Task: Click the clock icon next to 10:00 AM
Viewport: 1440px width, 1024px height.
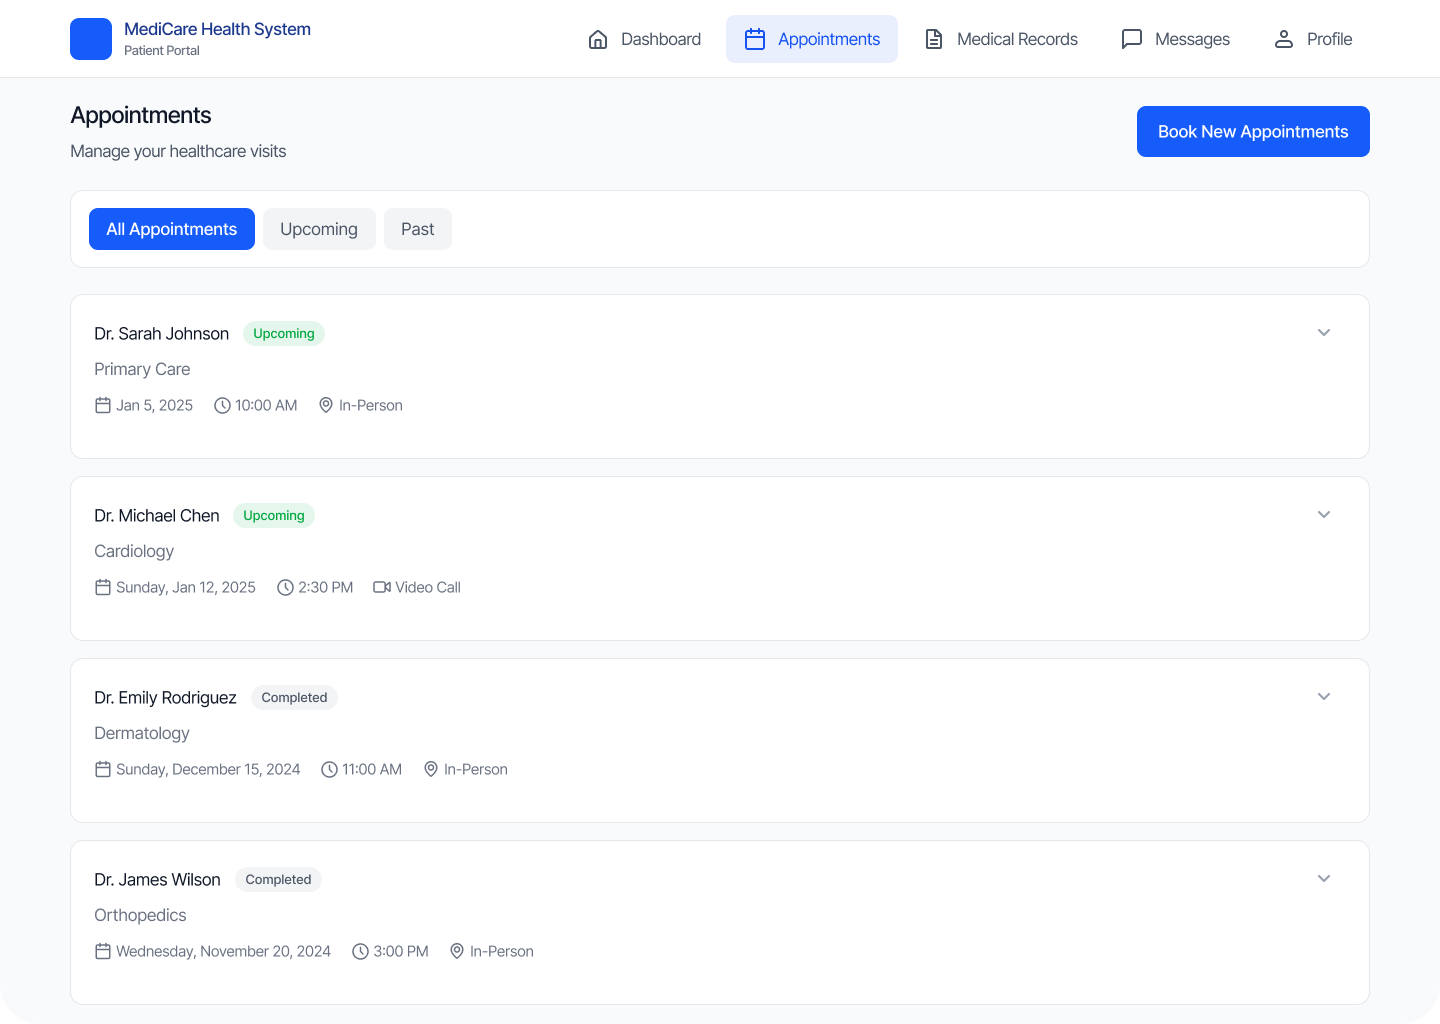Action: tap(222, 405)
